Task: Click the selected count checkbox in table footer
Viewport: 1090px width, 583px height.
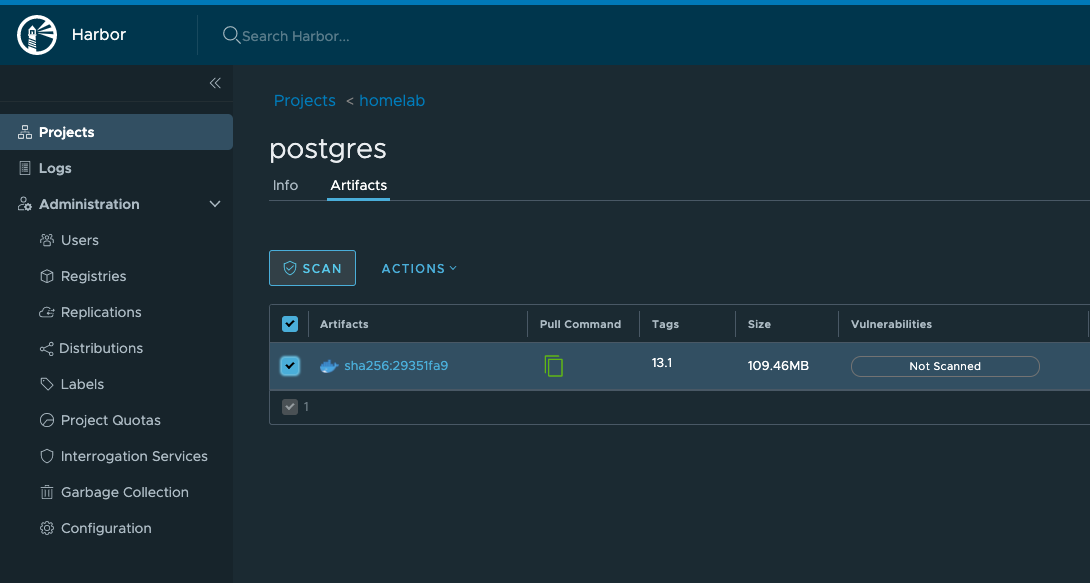Action: tap(290, 407)
